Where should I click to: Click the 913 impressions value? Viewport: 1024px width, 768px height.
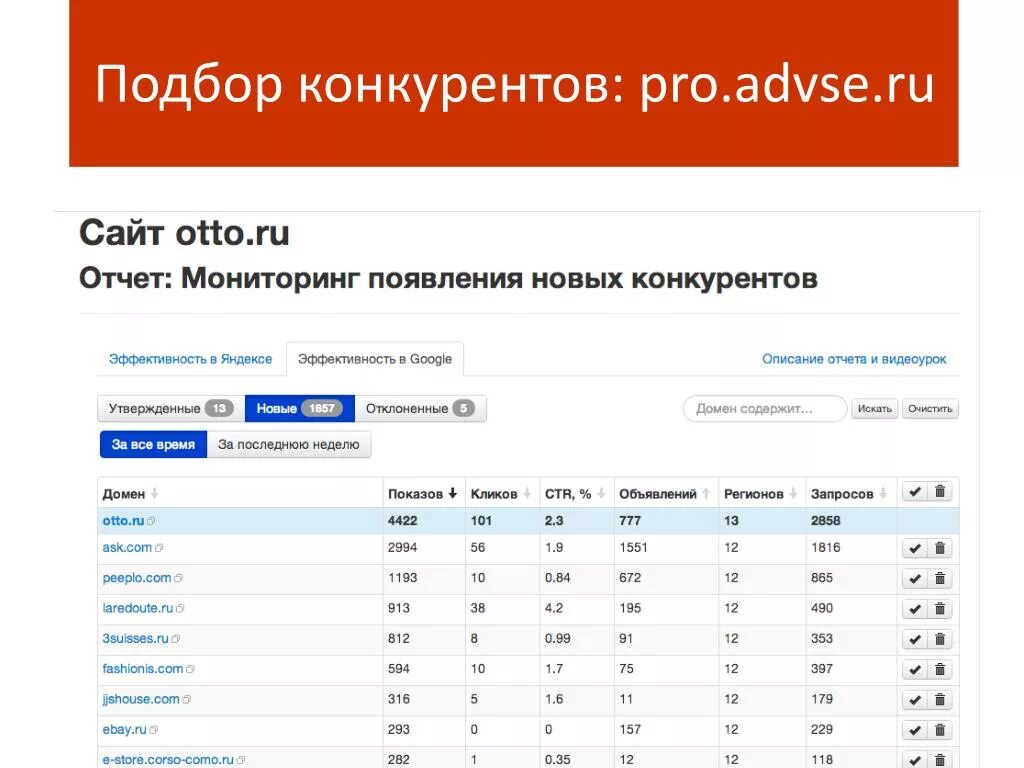[399, 608]
